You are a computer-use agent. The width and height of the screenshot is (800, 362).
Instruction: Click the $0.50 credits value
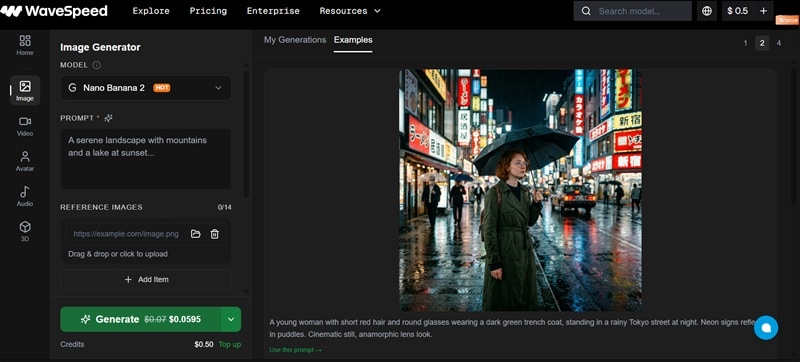204,344
